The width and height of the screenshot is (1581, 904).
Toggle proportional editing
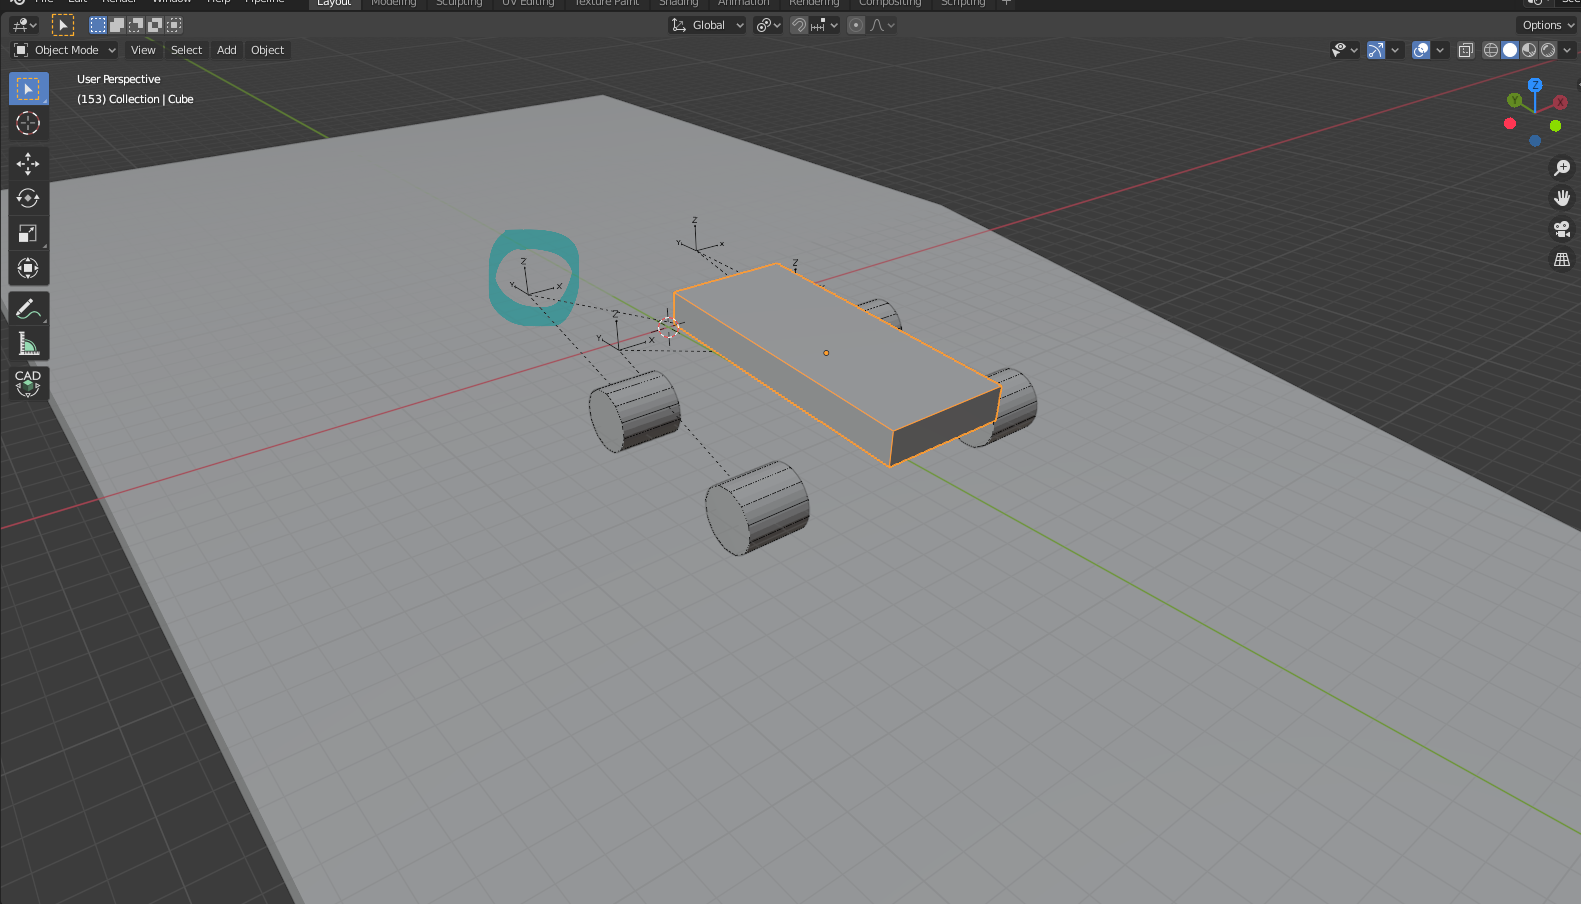click(x=856, y=25)
